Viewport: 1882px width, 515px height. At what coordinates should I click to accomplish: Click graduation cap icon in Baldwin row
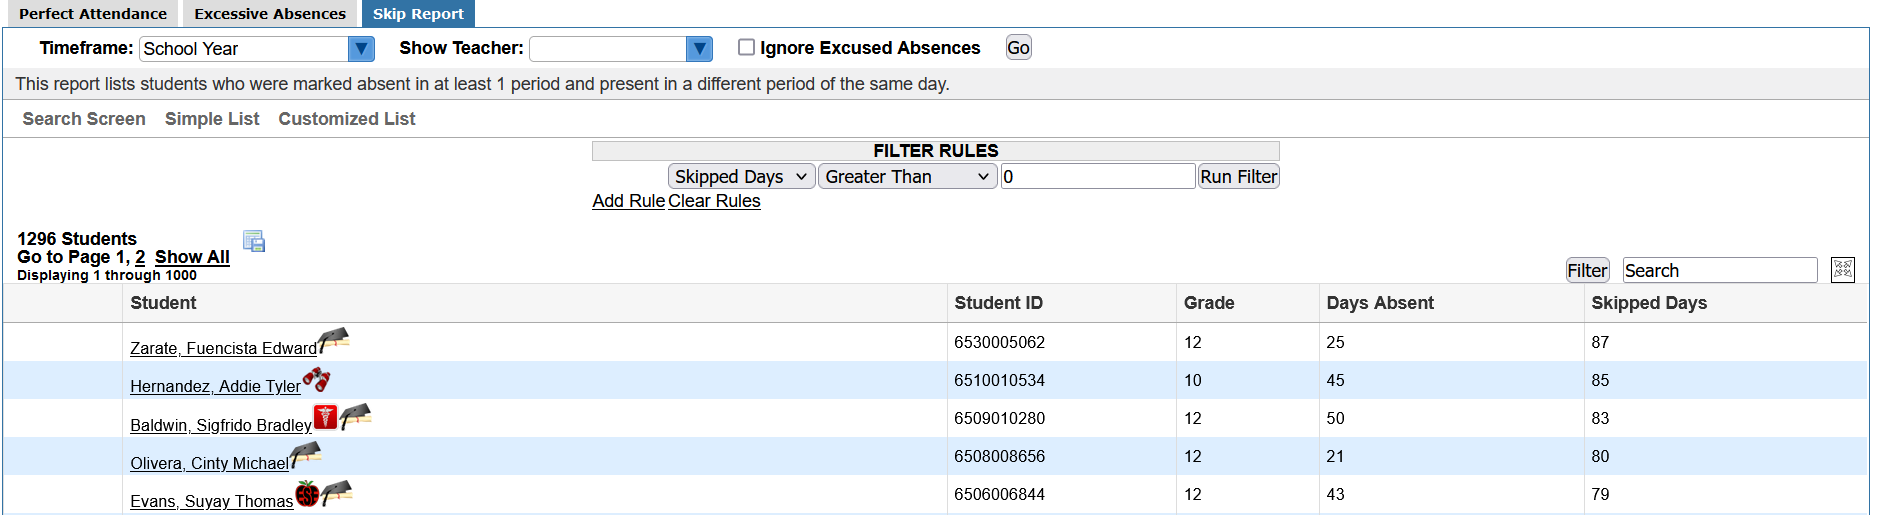point(355,416)
